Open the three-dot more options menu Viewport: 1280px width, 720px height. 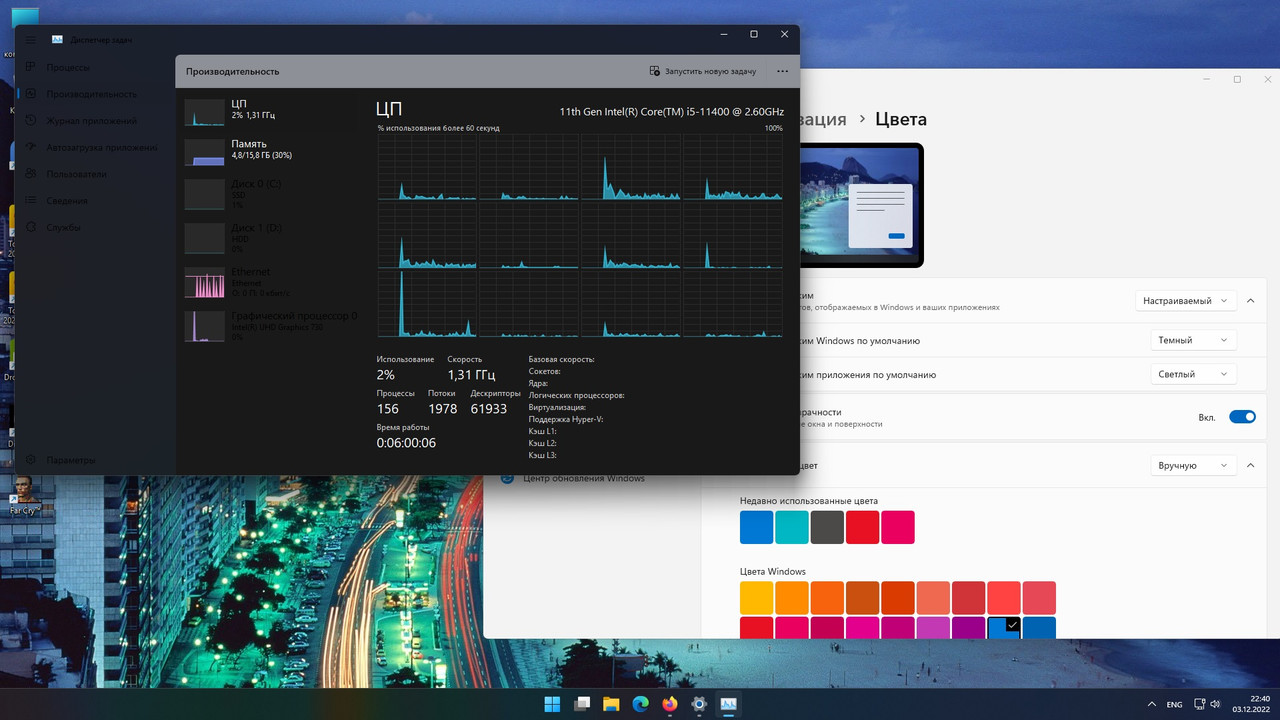(782, 72)
